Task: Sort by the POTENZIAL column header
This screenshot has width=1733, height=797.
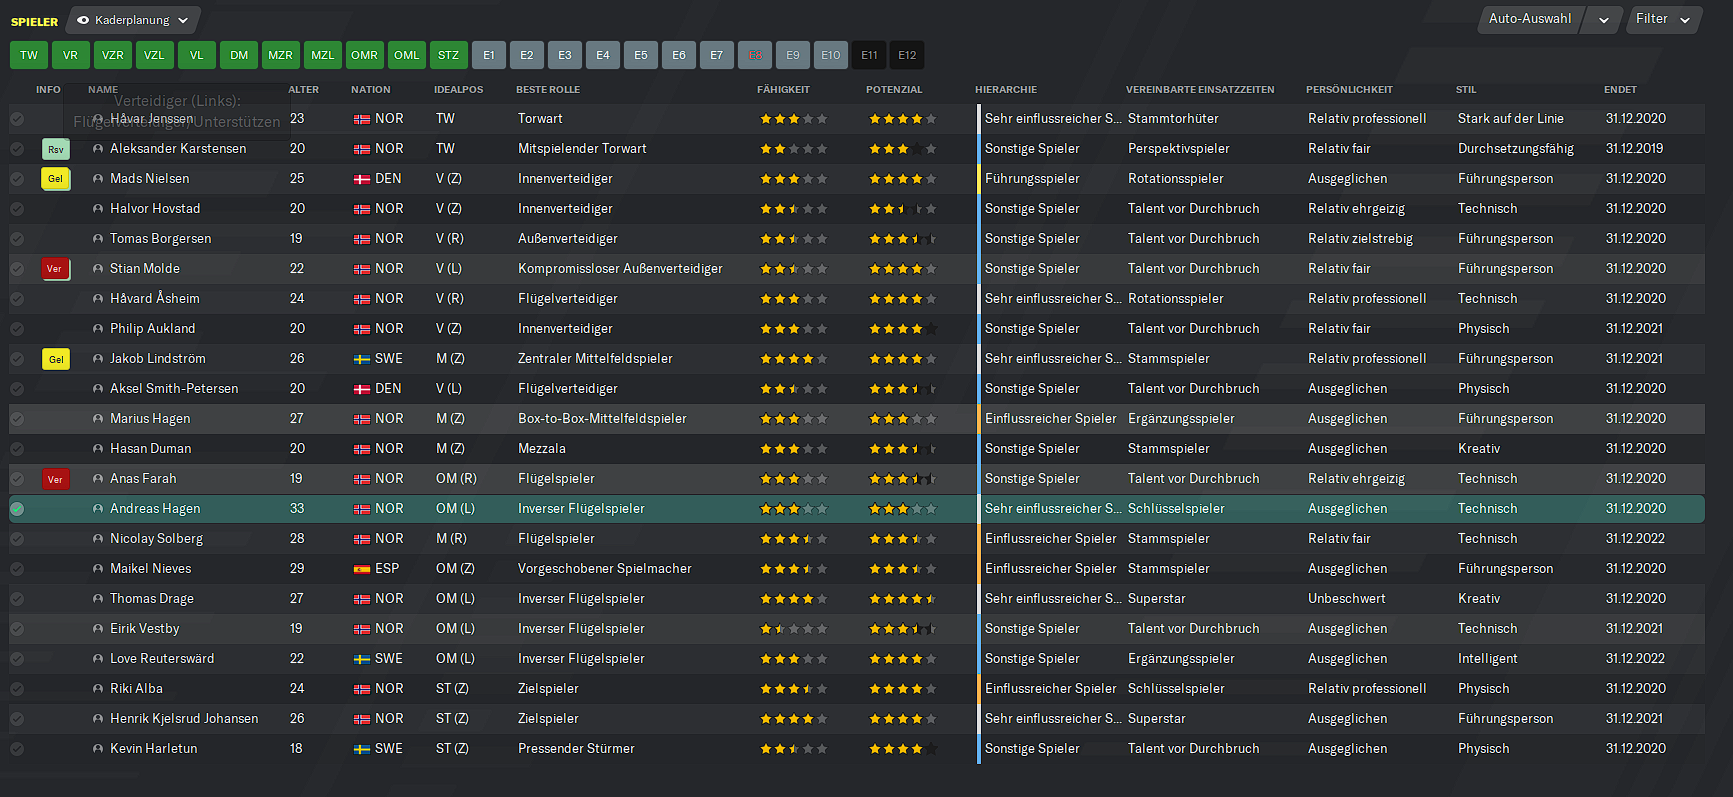Action: (x=894, y=90)
